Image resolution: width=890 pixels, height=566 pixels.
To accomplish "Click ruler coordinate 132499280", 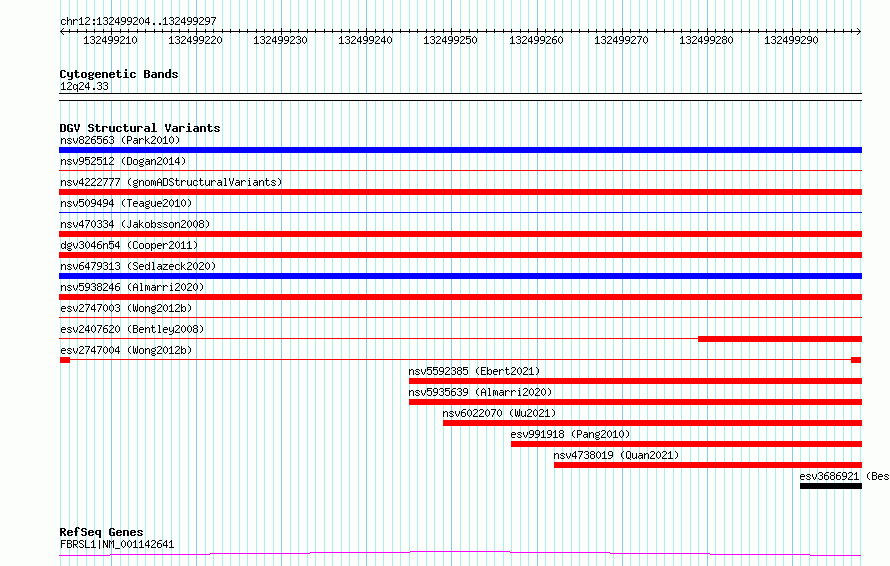I will coord(706,40).
